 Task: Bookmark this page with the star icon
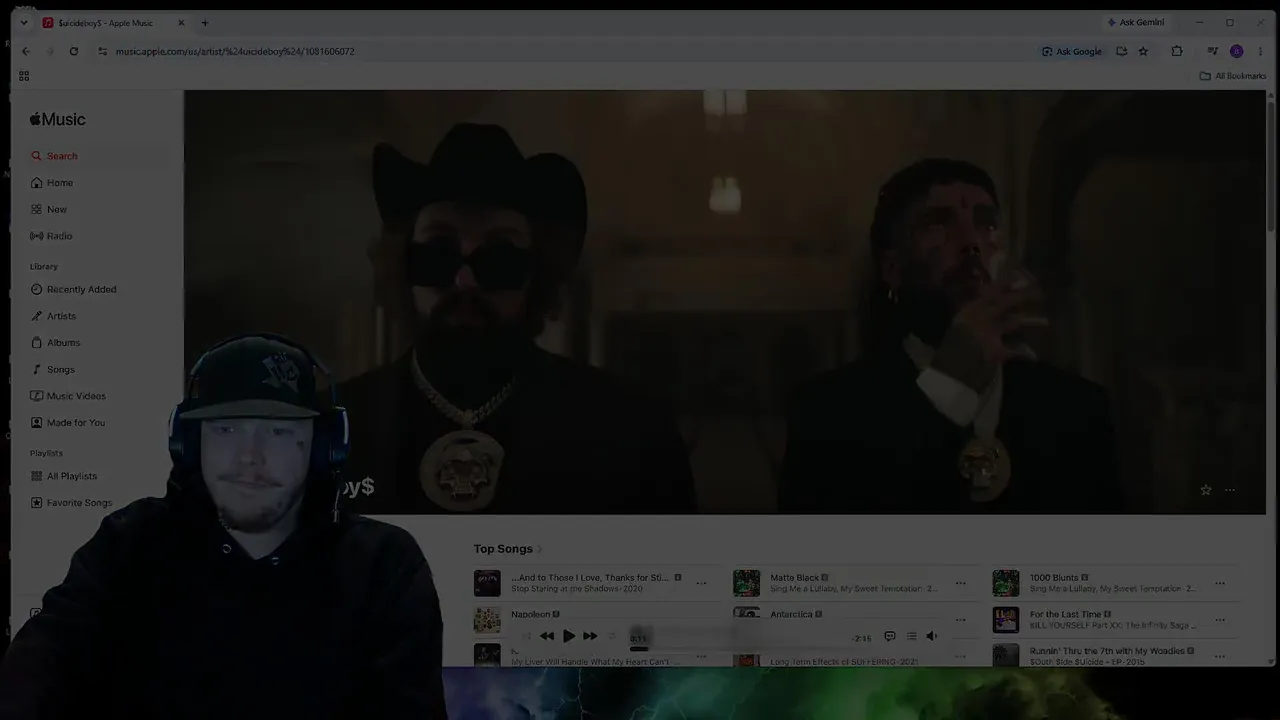pos(1143,51)
